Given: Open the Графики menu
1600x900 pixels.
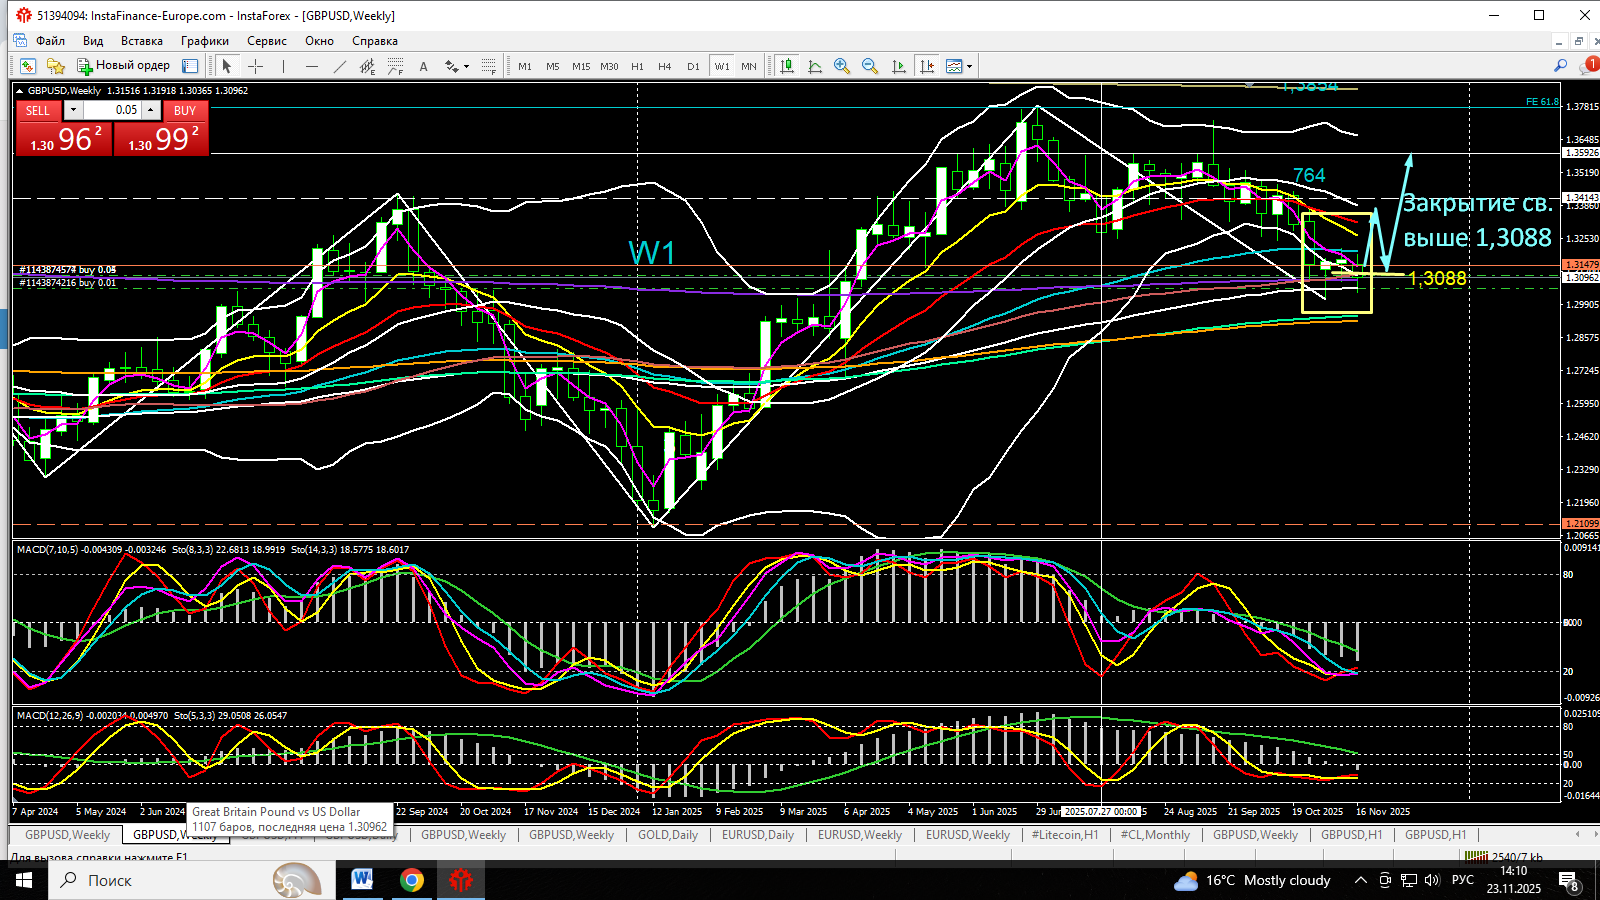Looking at the screenshot, I should (x=205, y=41).
